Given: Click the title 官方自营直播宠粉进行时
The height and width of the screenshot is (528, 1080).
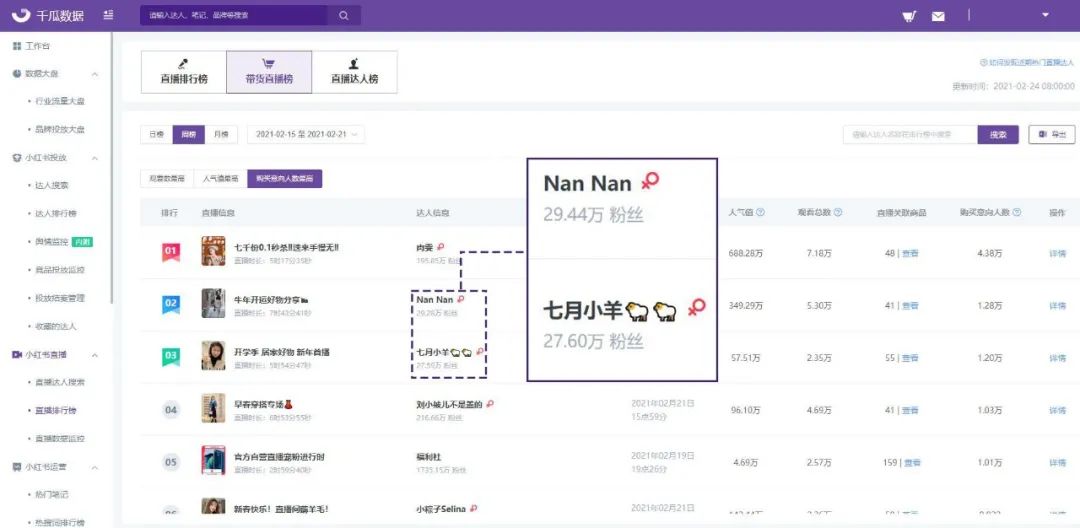Looking at the screenshot, I should click(x=279, y=457).
